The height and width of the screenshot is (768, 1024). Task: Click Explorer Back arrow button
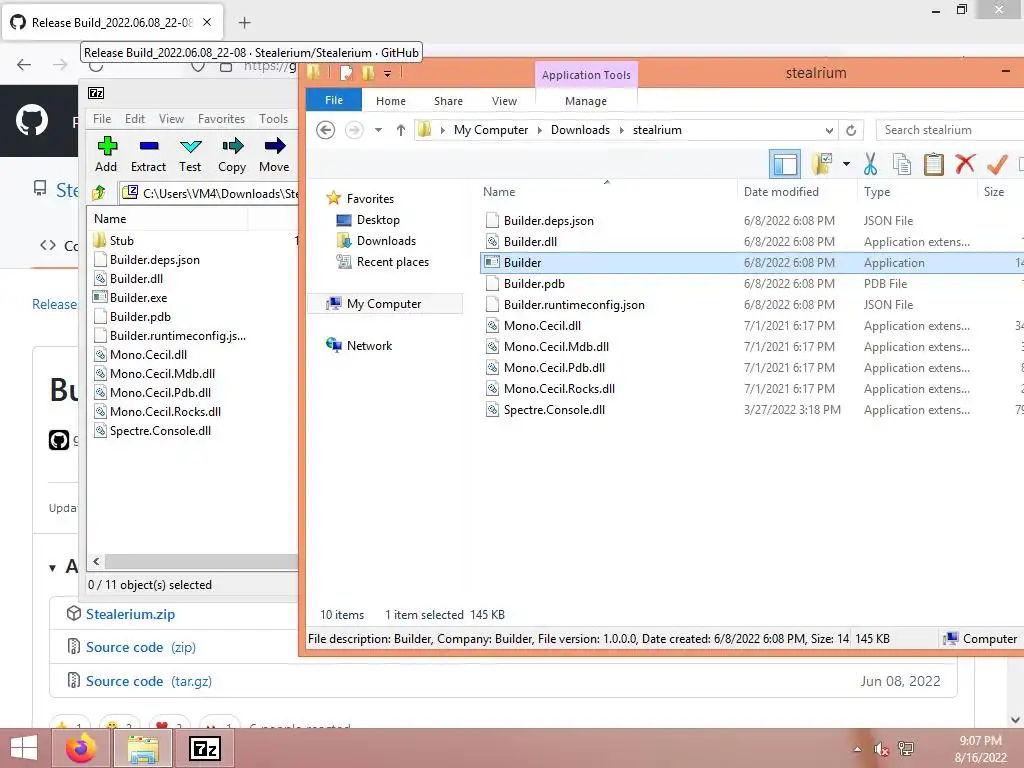[x=325, y=130]
